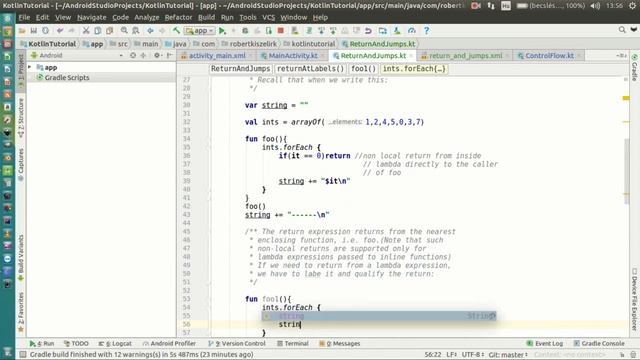Run app with the green play icon
This screenshot has width=640, height=360.
point(222,31)
